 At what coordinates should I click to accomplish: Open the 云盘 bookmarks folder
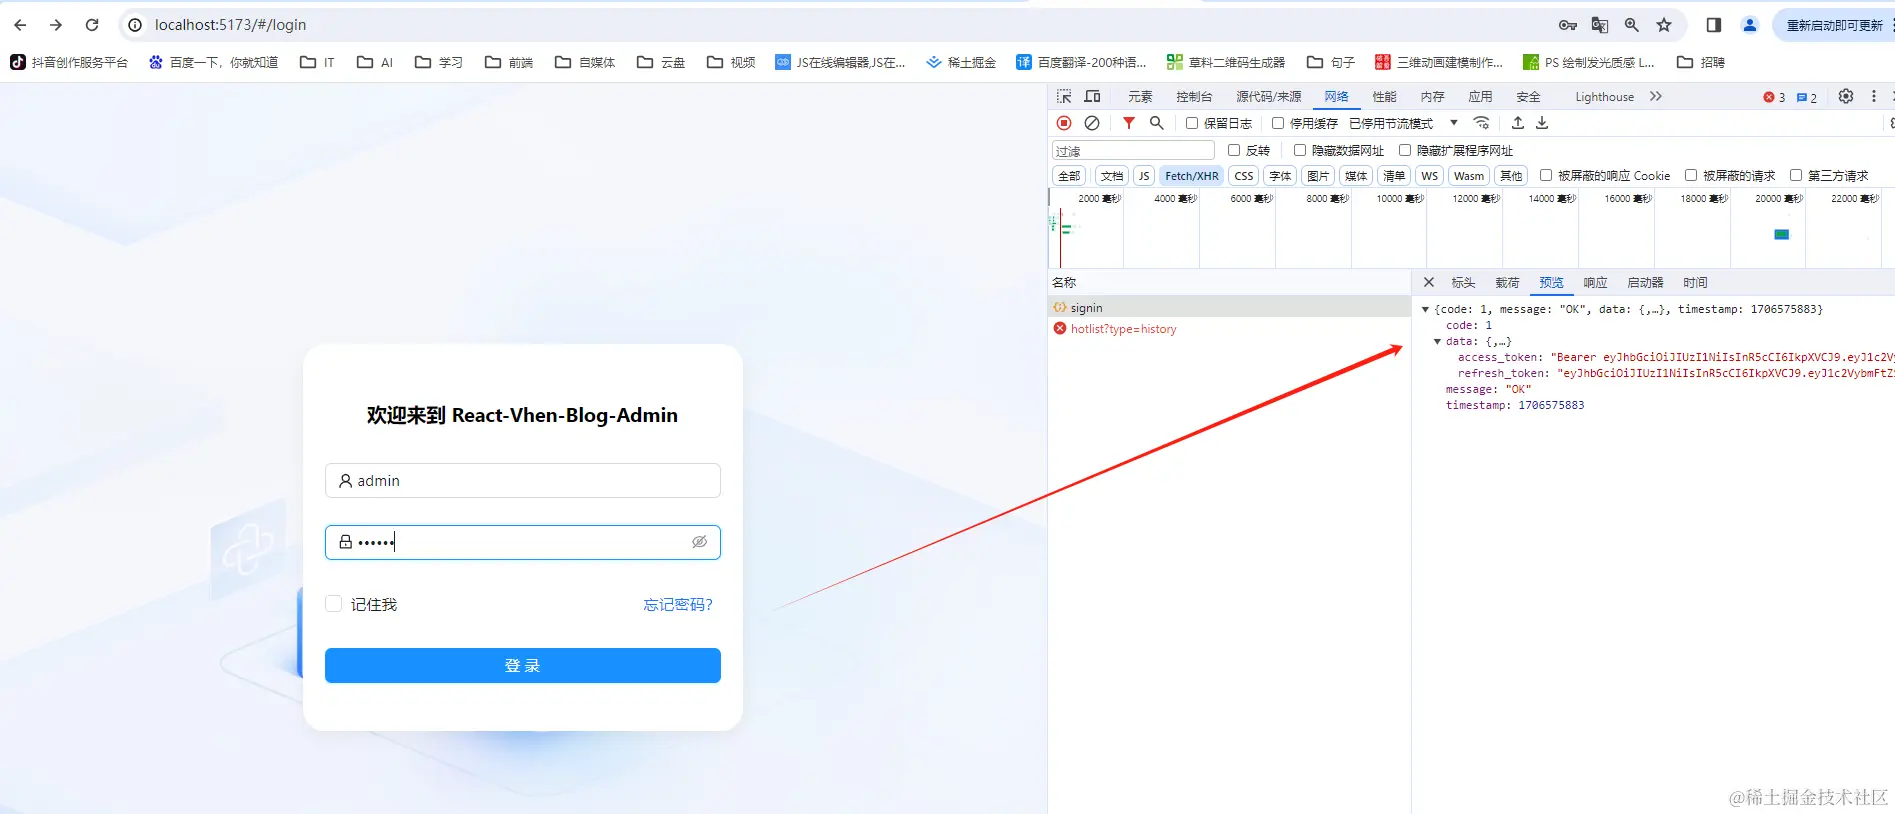point(661,62)
